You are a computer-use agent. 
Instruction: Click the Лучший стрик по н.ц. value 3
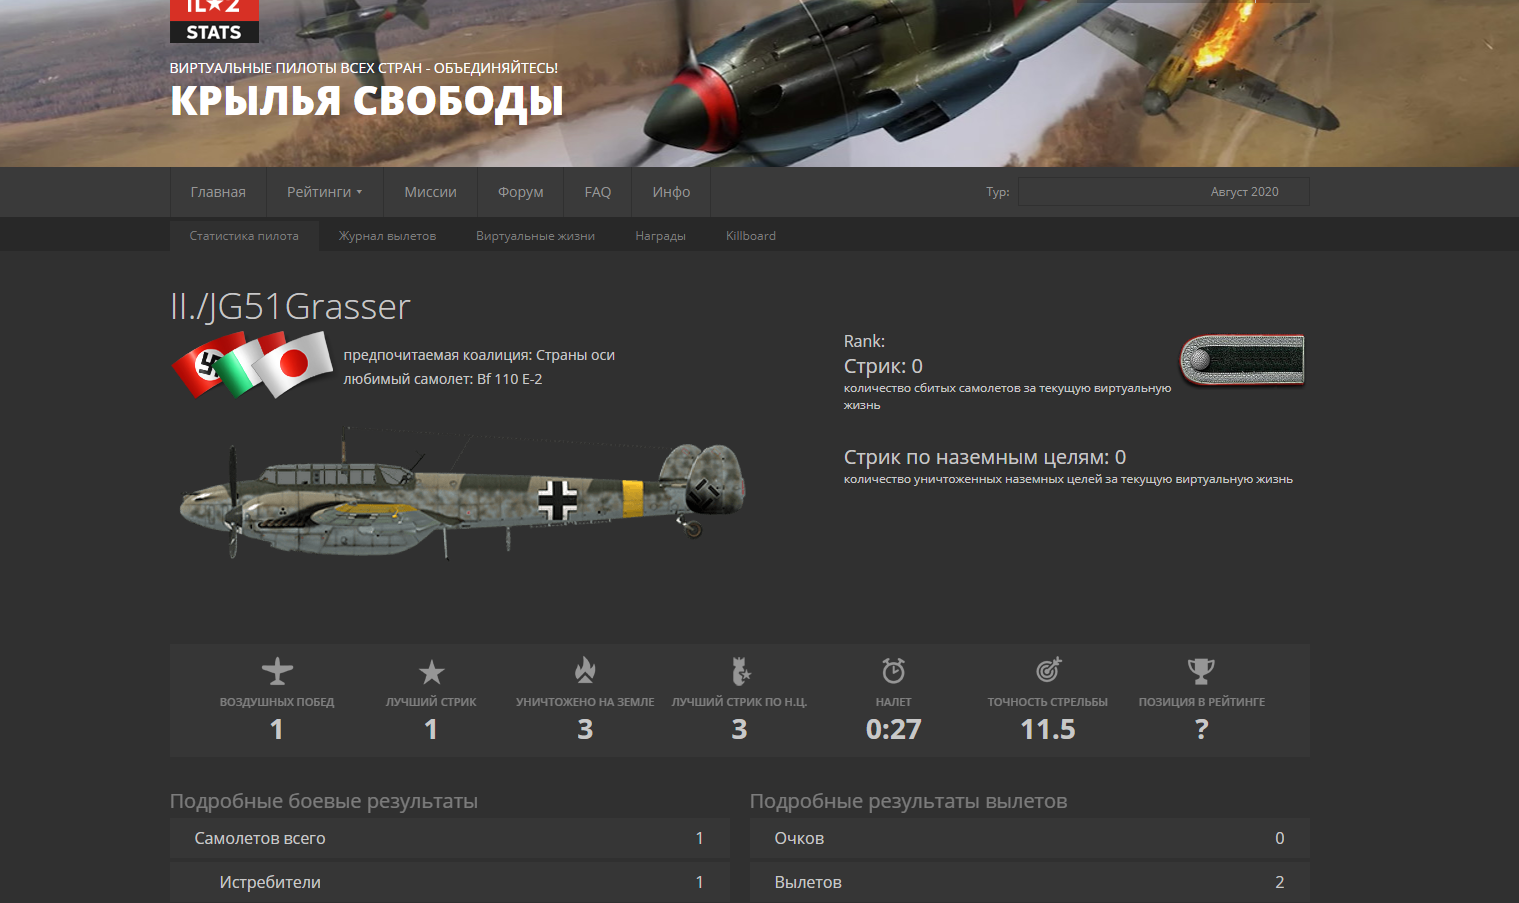click(x=739, y=730)
